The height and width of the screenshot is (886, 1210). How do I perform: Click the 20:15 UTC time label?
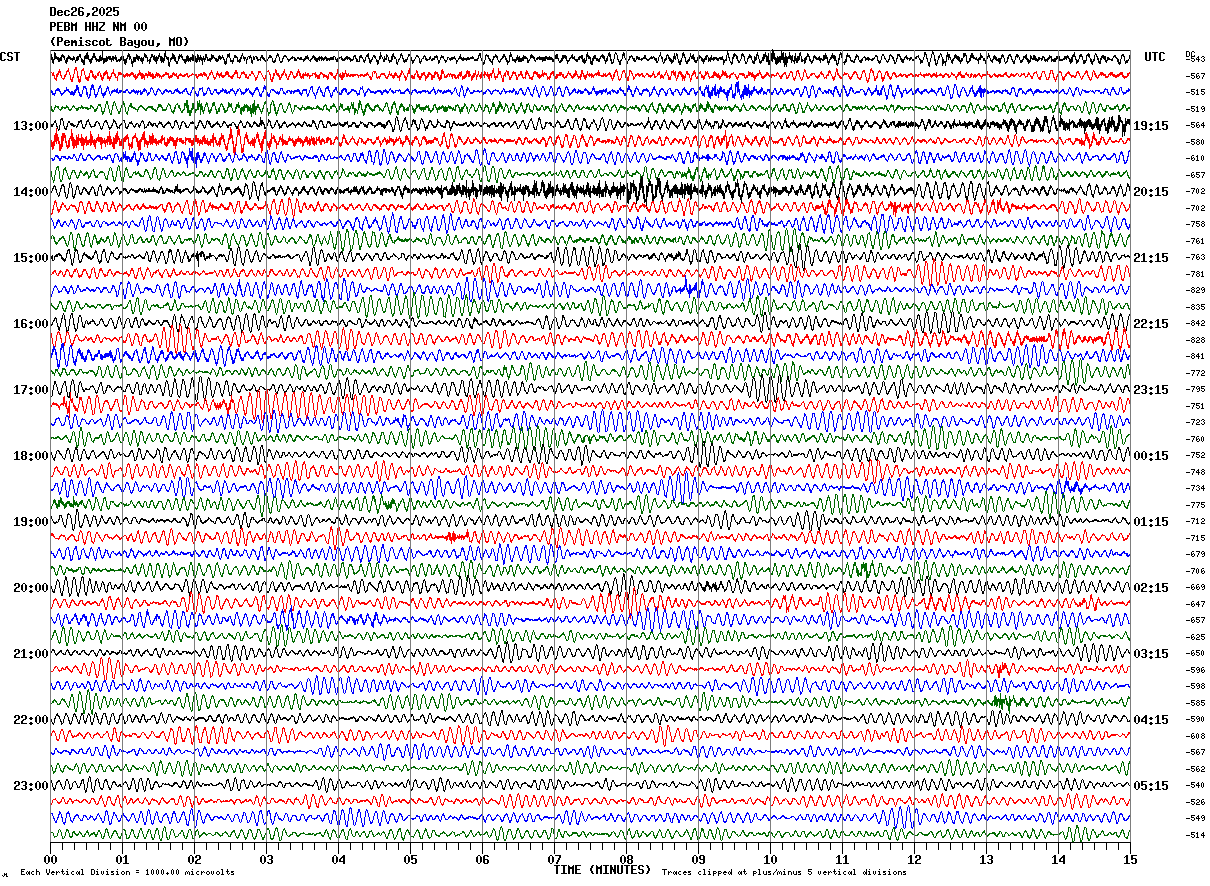[1151, 192]
